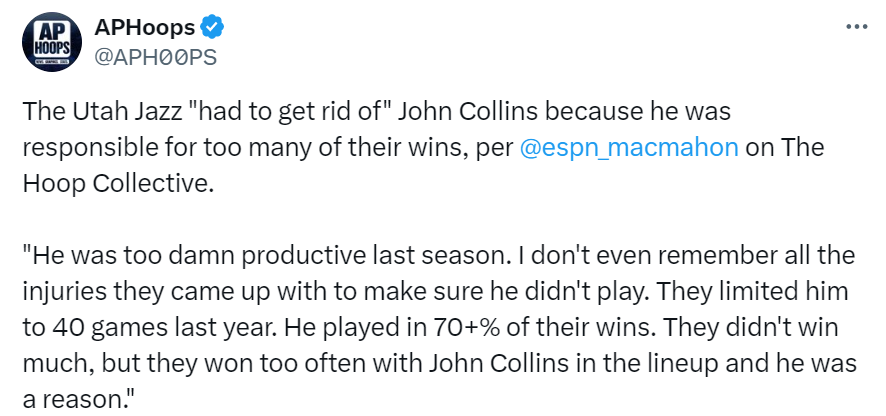The image size is (886, 416).
Task: Click the "Hoop Collective." text
Action: pyautogui.click(x=119, y=184)
